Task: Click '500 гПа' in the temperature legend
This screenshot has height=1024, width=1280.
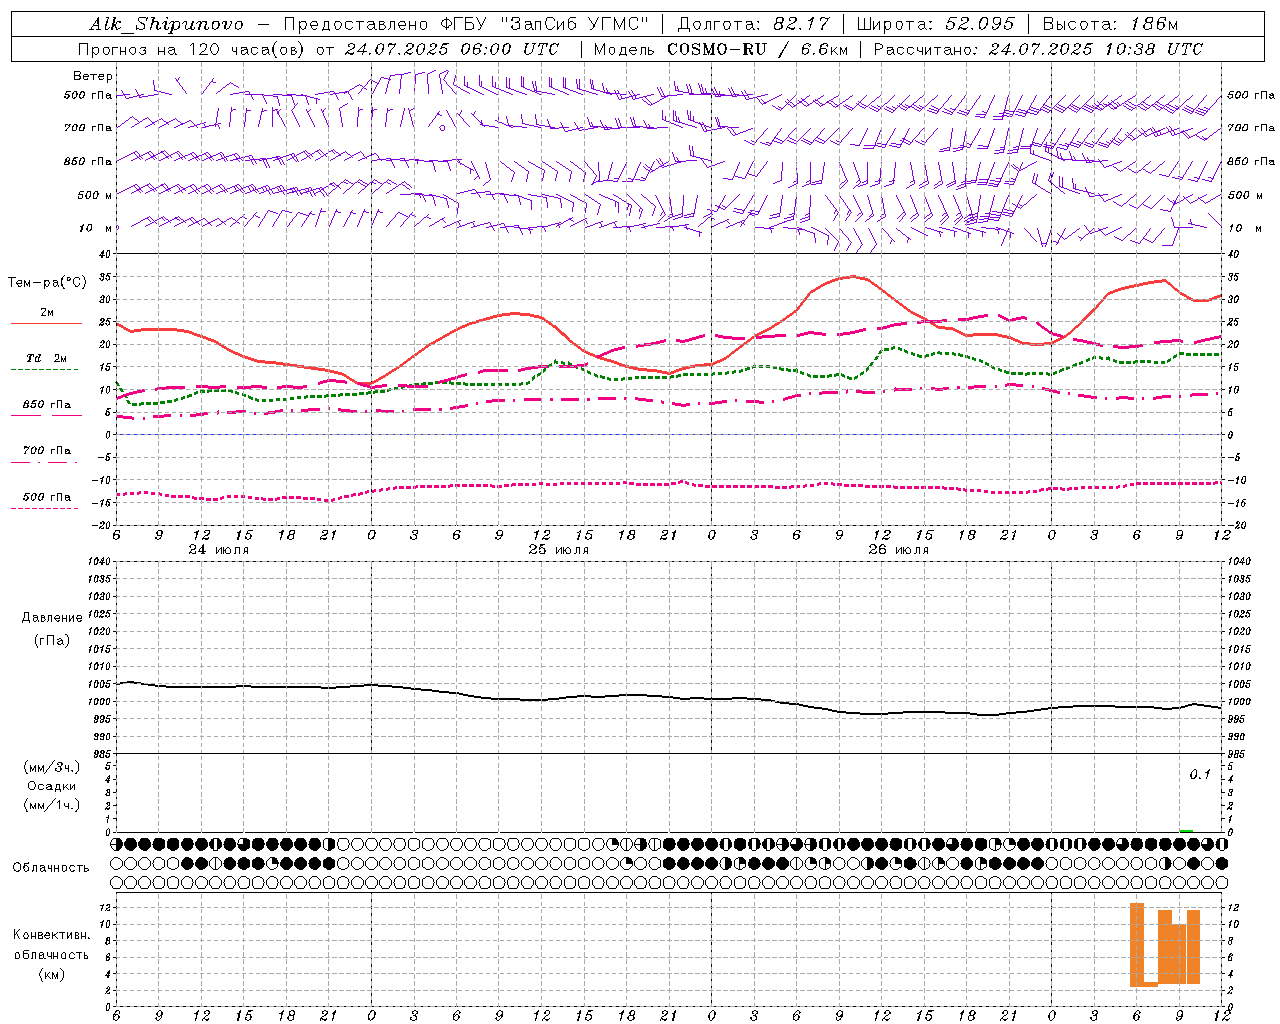Action: [x=47, y=497]
